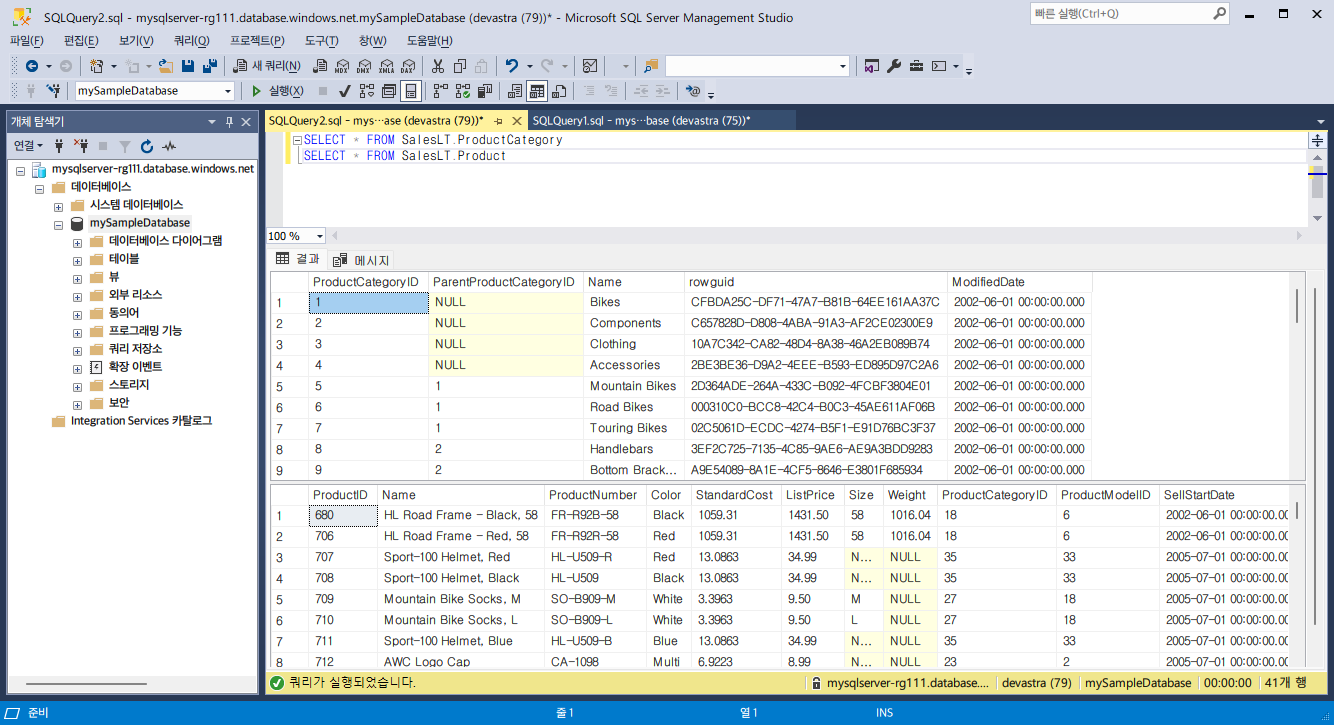Click the Save All icon

tap(209, 66)
